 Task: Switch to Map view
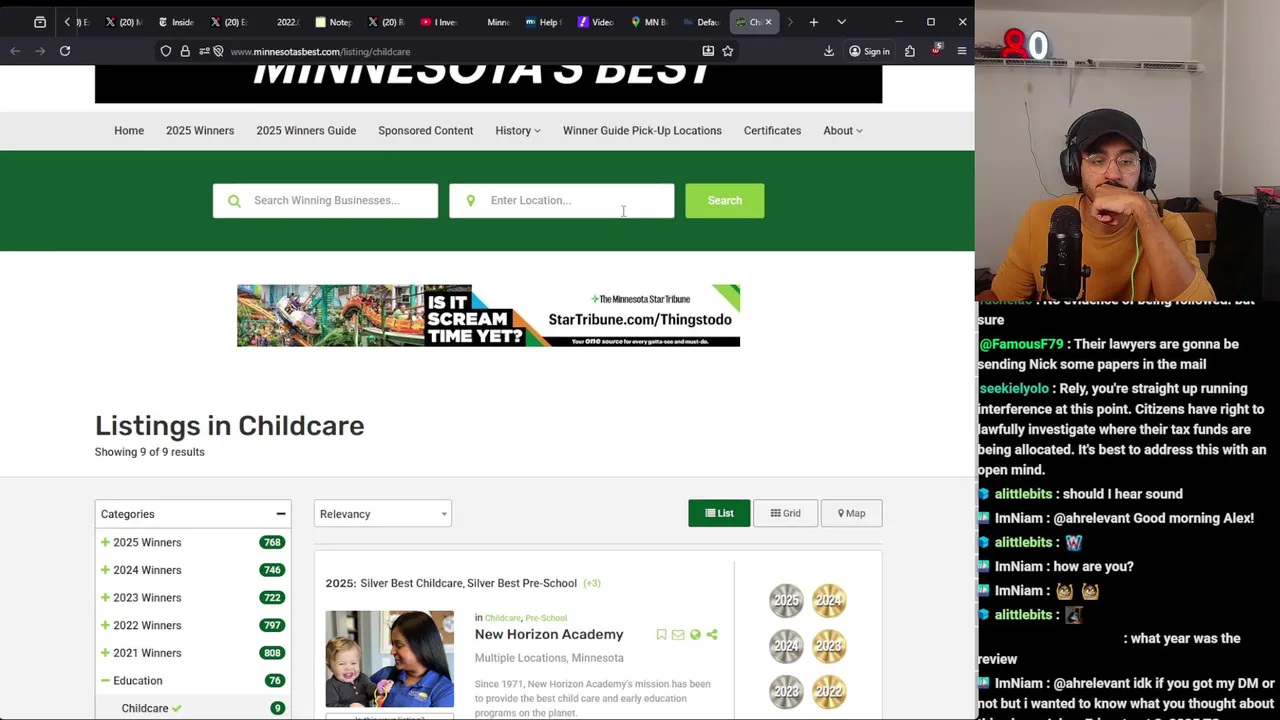[852, 513]
